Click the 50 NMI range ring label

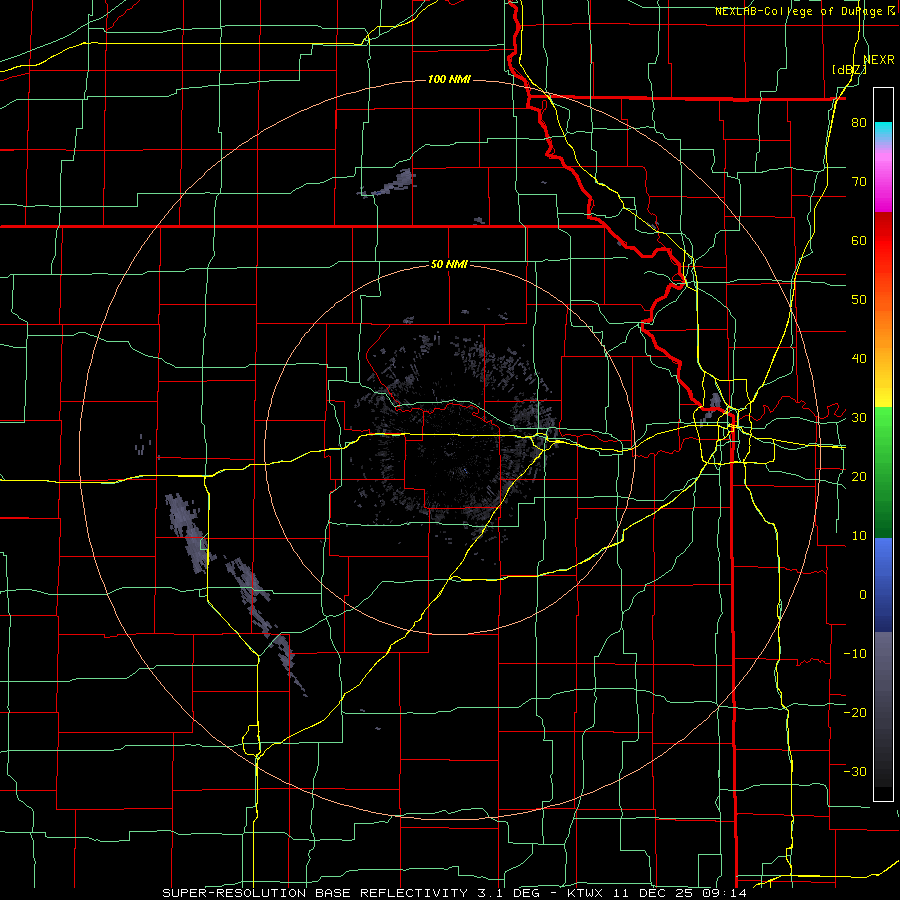click(449, 264)
